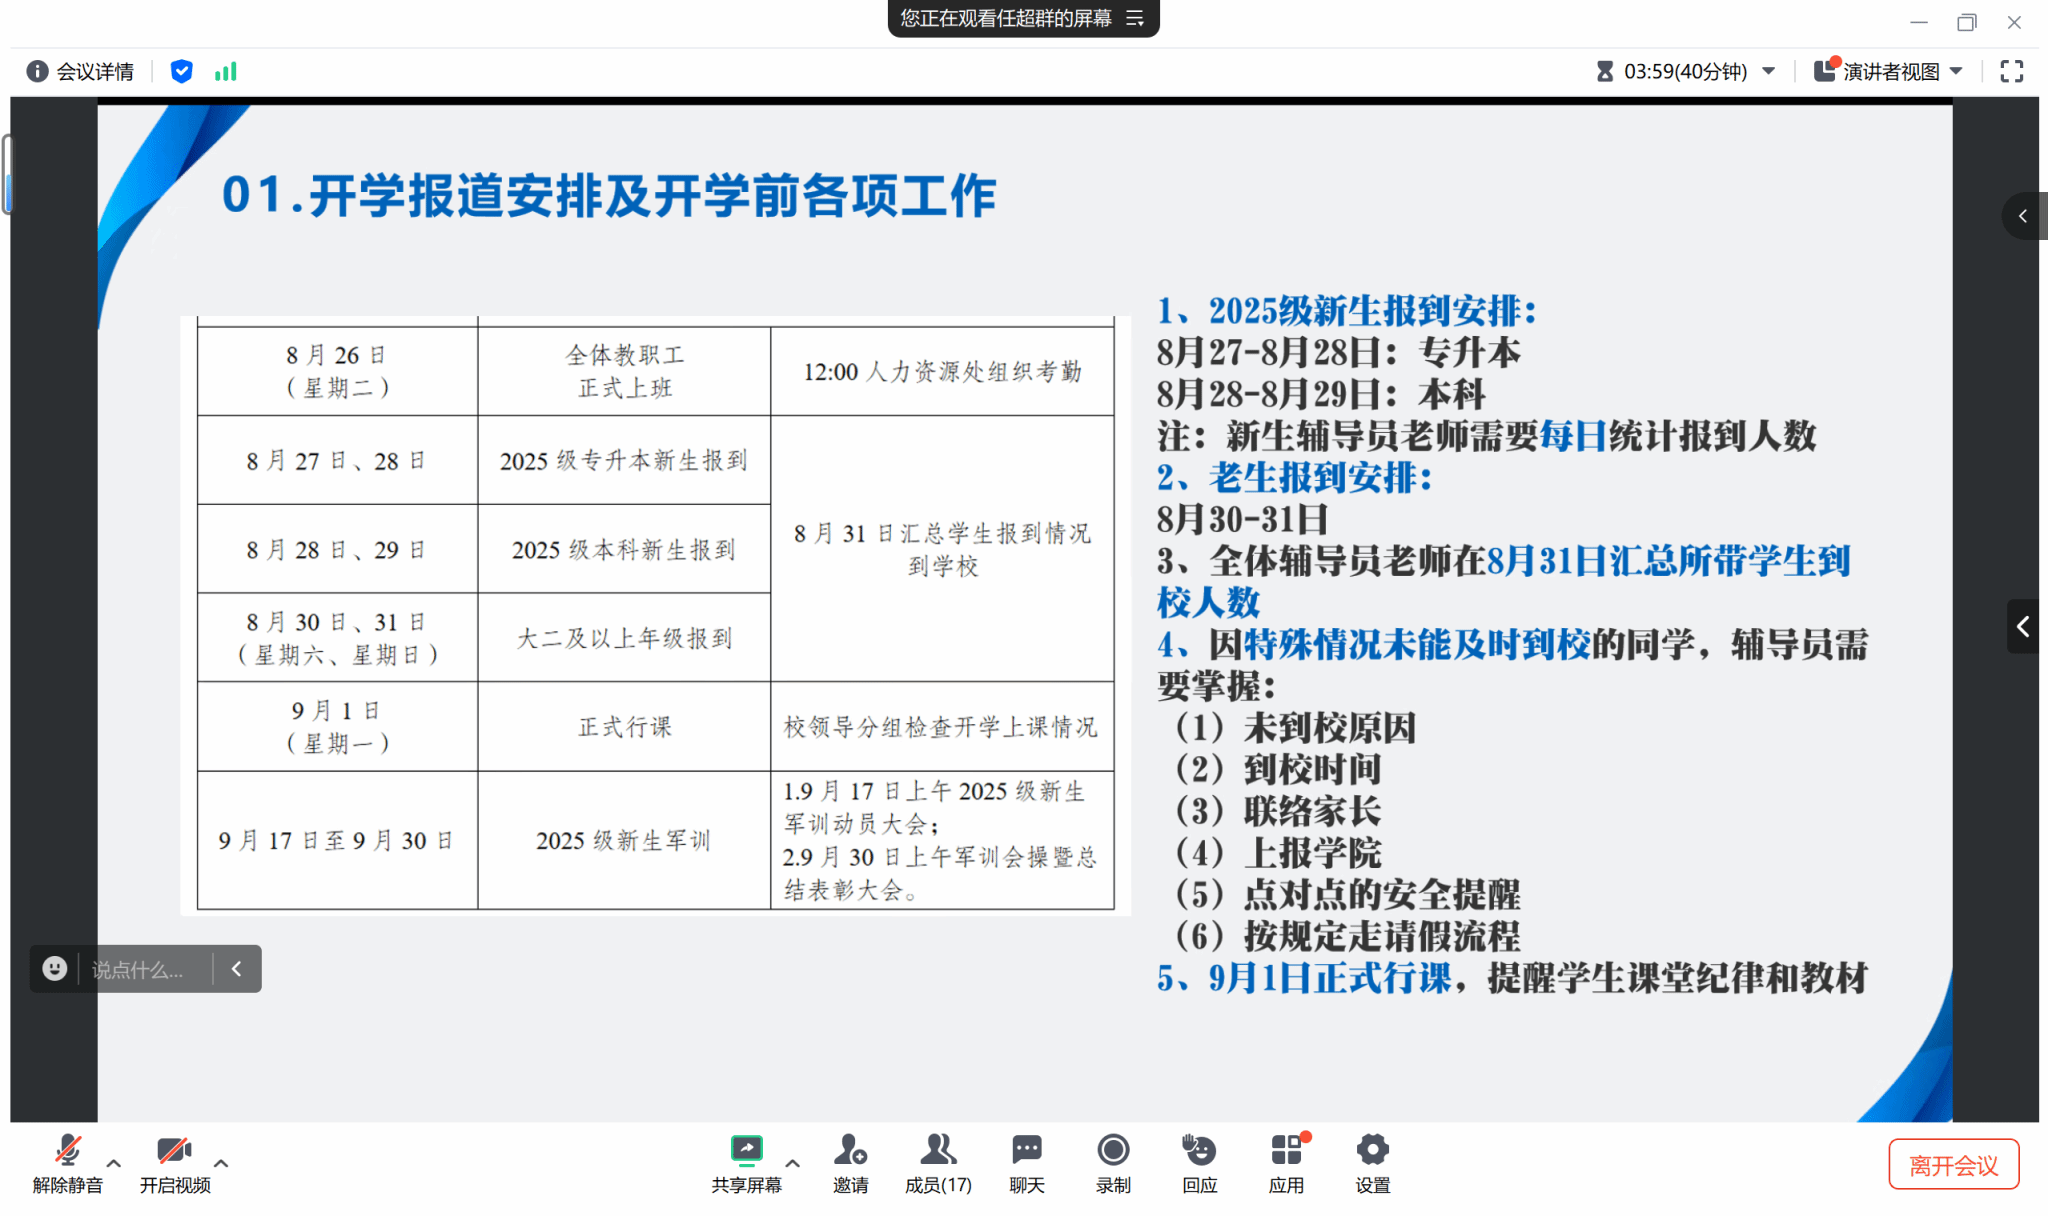This screenshot has height=1216, width=2048.
Task: Click the Leave Meeting button
Action: tap(1953, 1165)
